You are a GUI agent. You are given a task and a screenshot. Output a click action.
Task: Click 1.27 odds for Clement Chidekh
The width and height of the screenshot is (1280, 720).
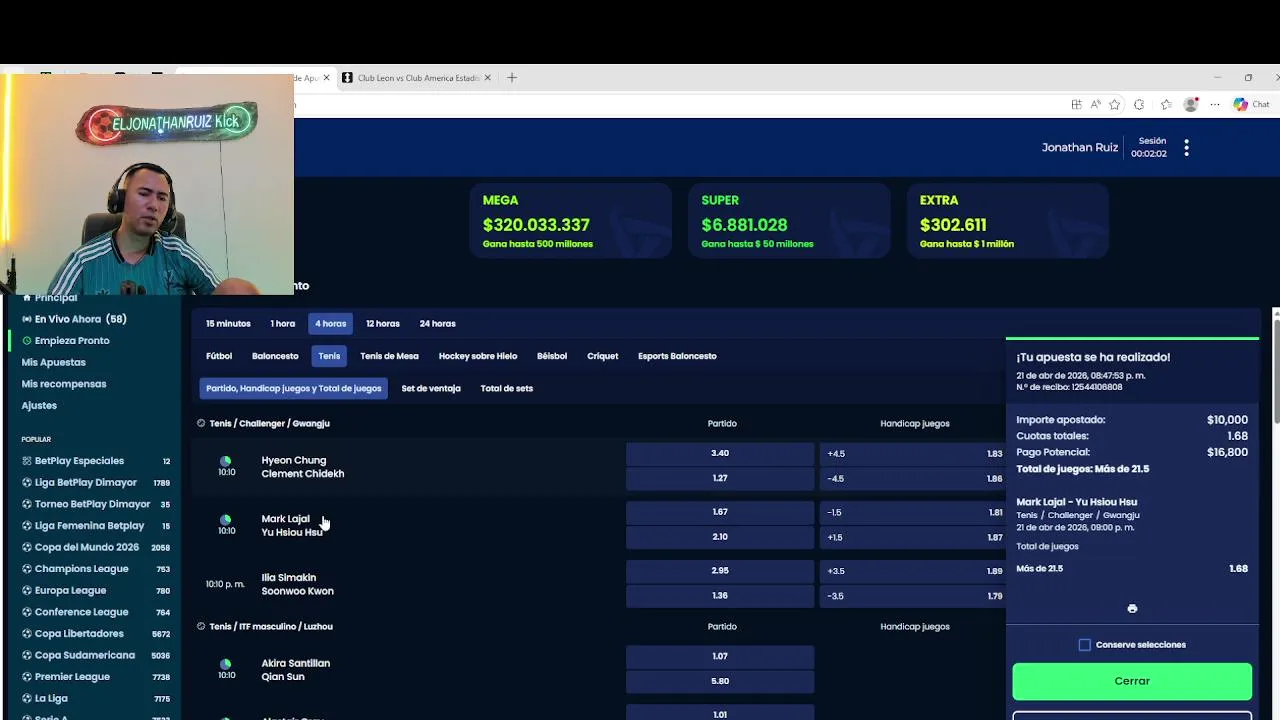[x=720, y=478]
